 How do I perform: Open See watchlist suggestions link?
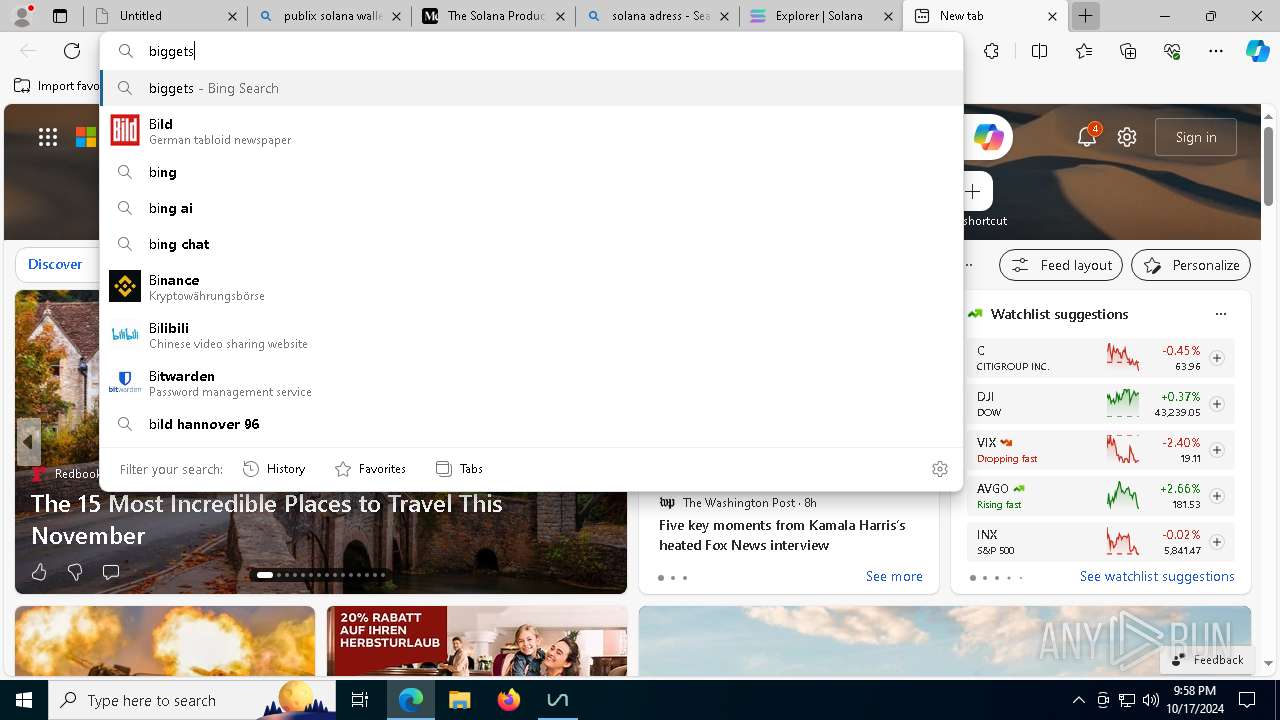pos(1157,576)
